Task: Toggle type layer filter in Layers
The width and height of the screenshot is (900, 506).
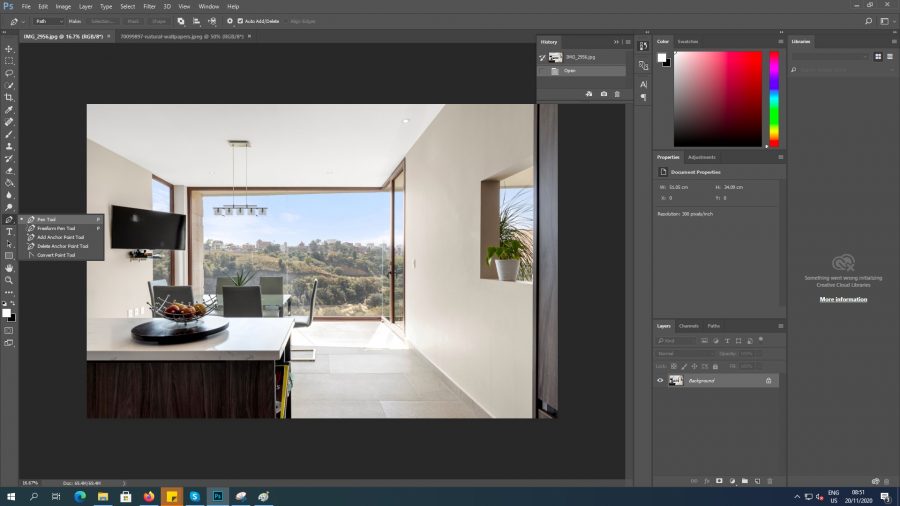Action: (x=727, y=341)
